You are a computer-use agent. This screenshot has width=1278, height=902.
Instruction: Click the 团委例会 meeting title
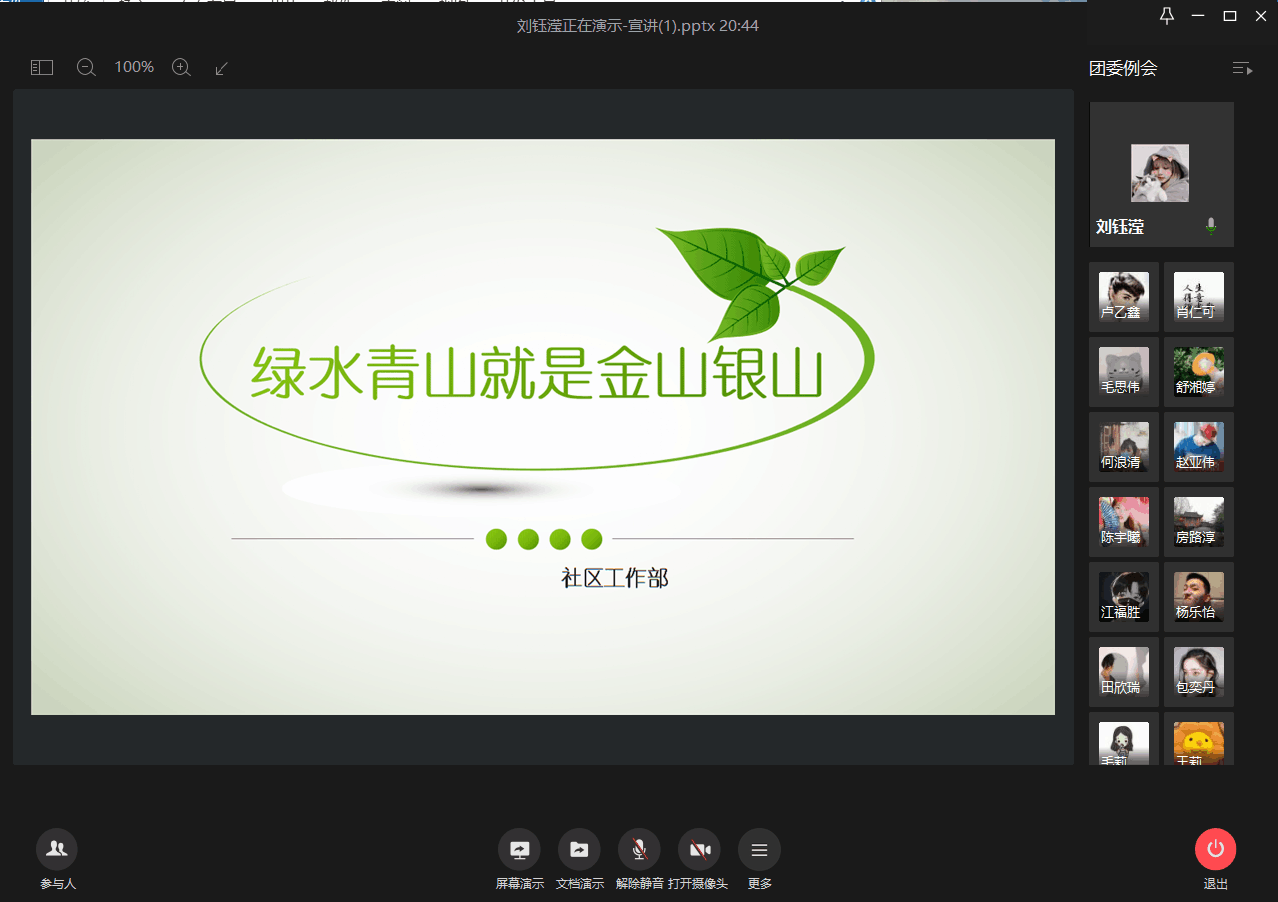pyautogui.click(x=1123, y=68)
